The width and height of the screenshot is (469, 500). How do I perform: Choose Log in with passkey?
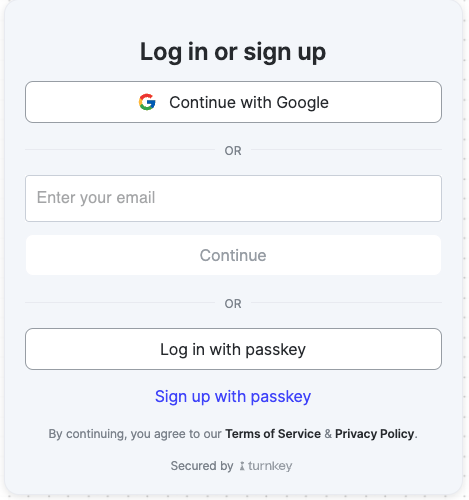click(233, 349)
